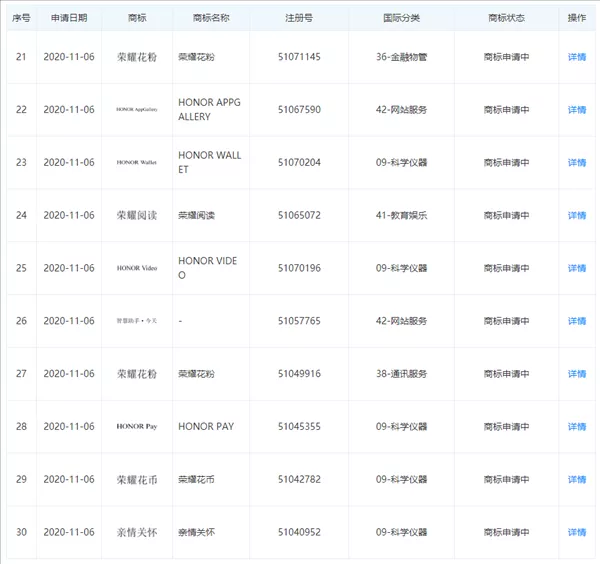Viewport: 600px width, 564px height.
Task: Click serial number 30
Action: point(21,532)
